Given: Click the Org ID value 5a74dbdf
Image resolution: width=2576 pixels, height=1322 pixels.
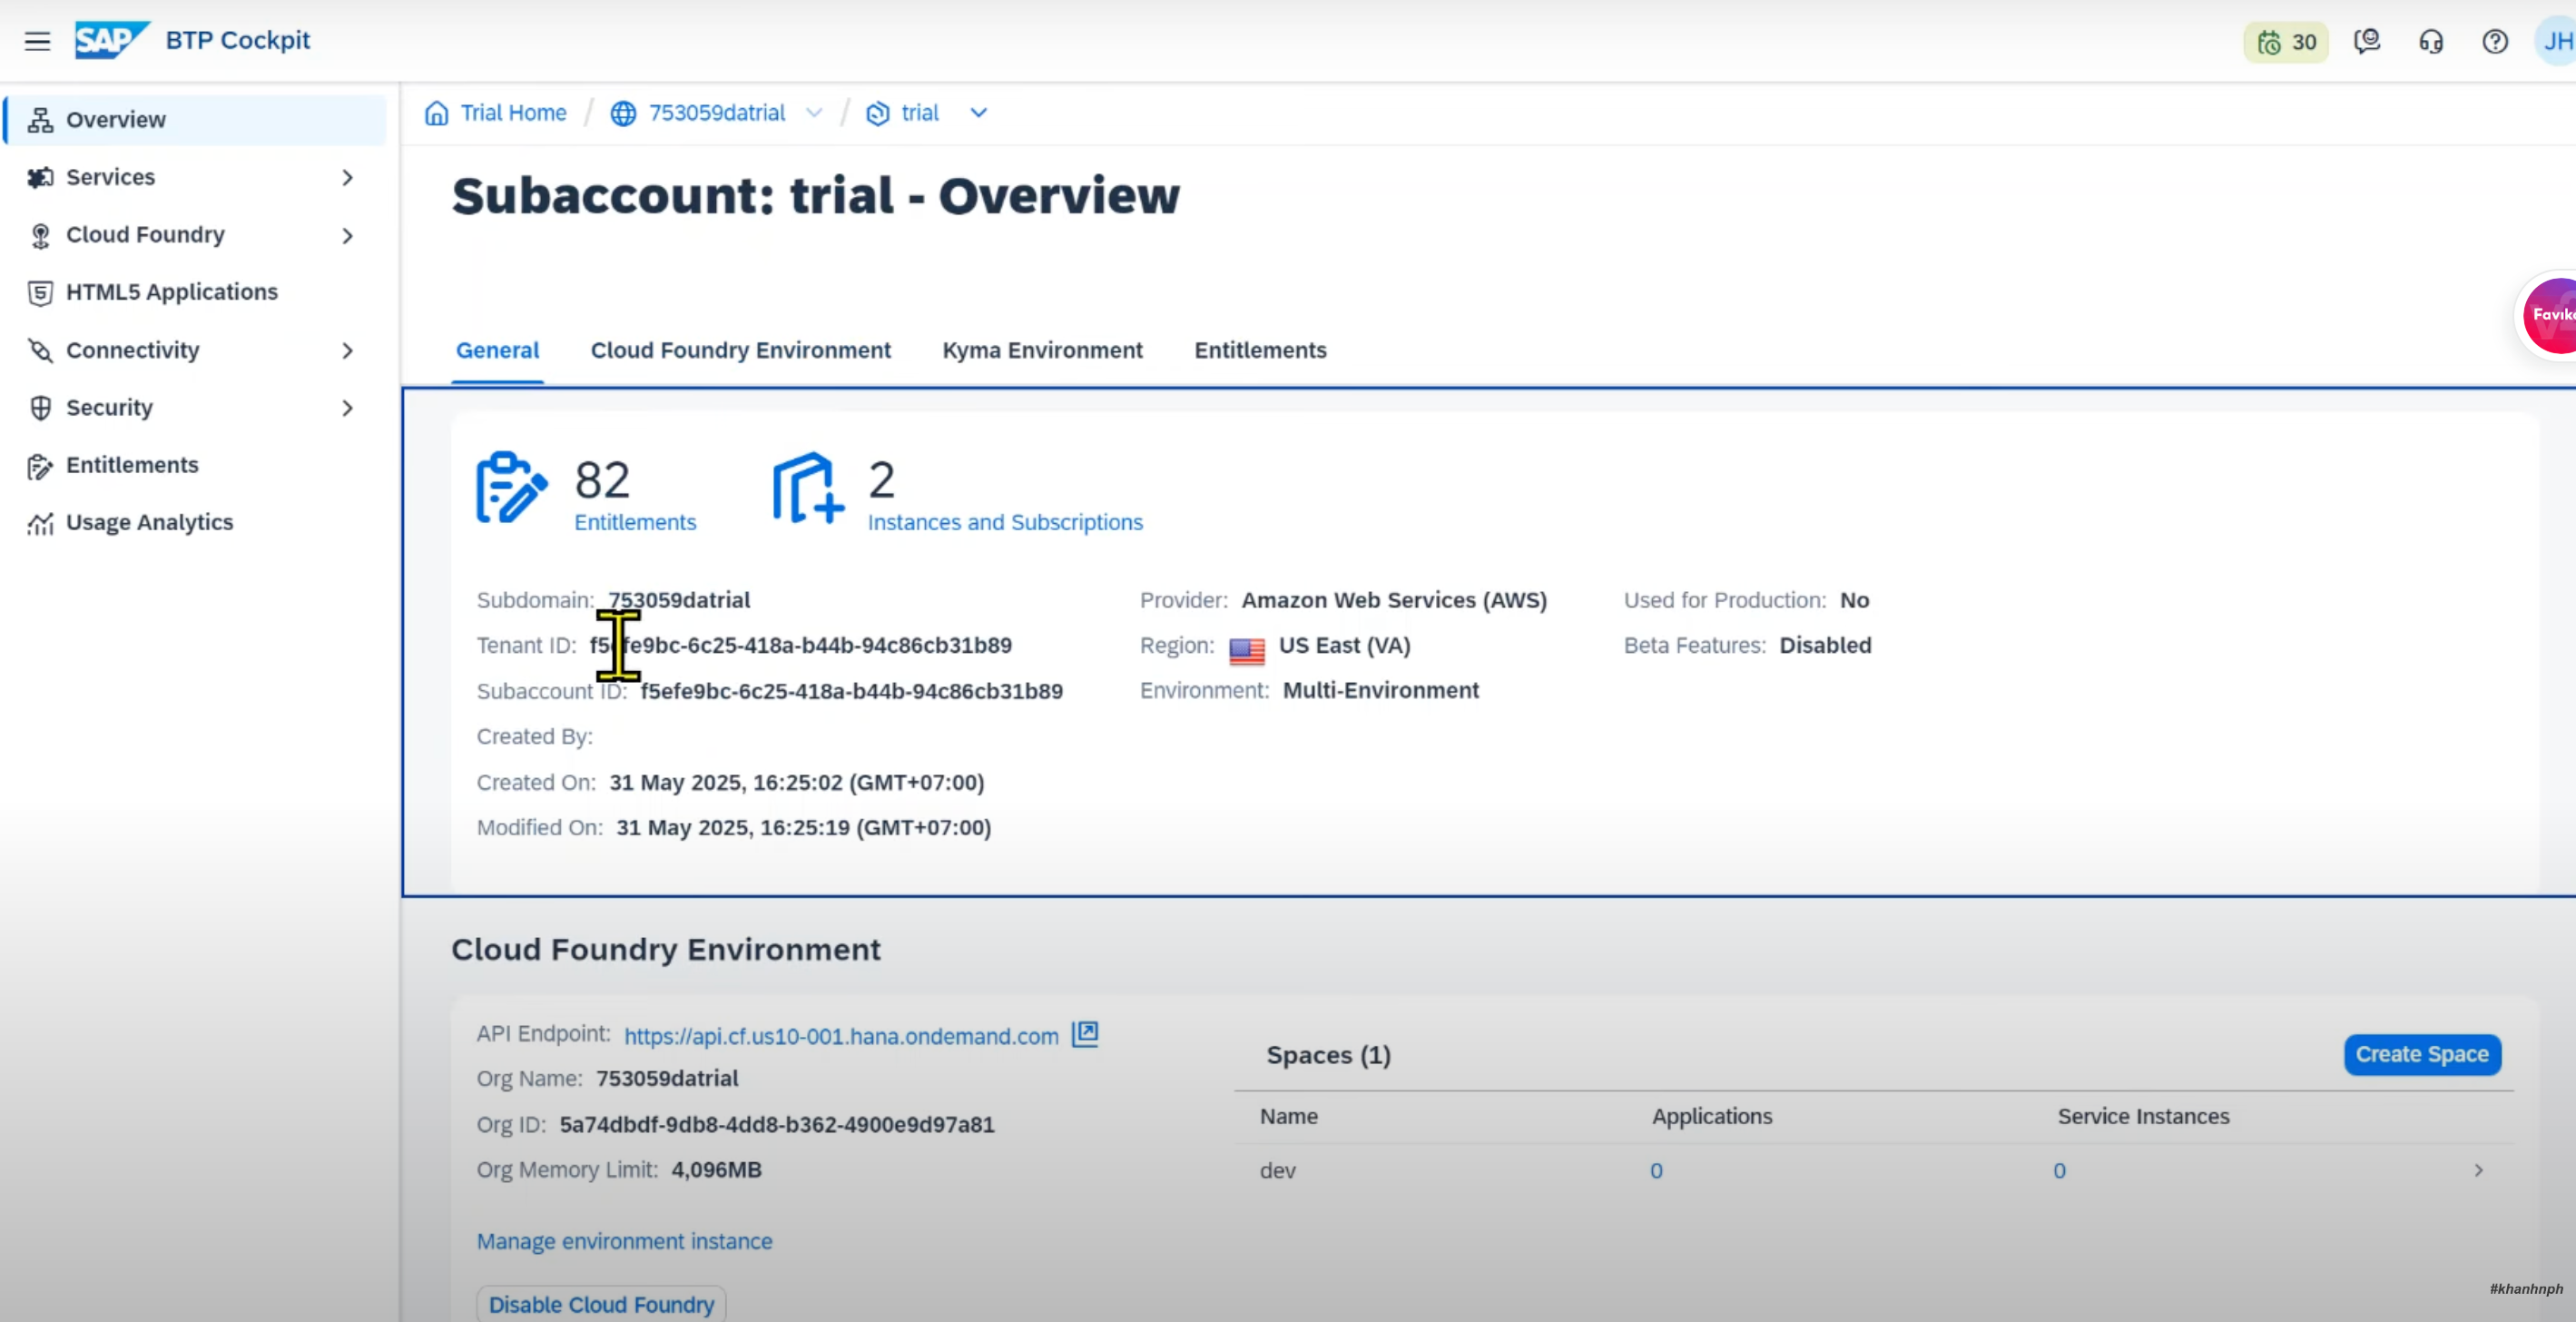Looking at the screenshot, I should click(x=776, y=1125).
